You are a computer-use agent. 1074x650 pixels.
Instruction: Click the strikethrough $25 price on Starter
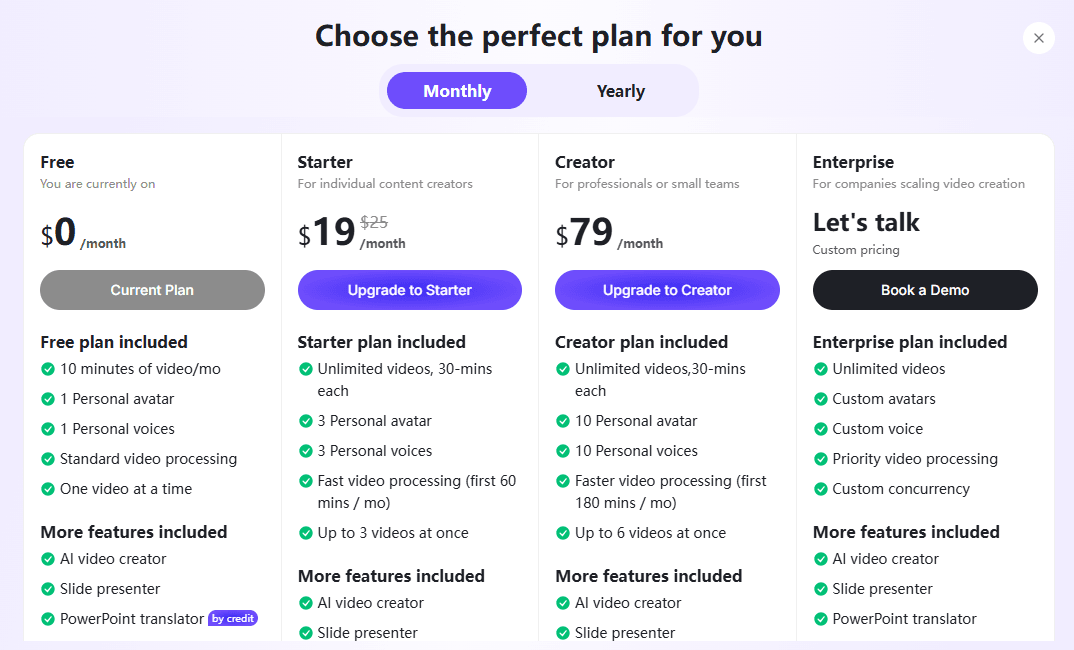tap(374, 223)
